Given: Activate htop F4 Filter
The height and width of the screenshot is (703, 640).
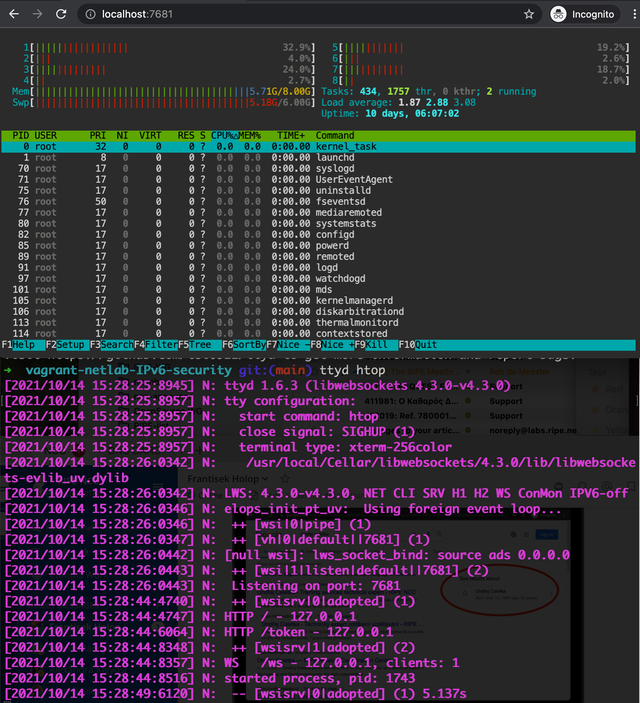Looking at the screenshot, I should pyautogui.click(x=156, y=345).
